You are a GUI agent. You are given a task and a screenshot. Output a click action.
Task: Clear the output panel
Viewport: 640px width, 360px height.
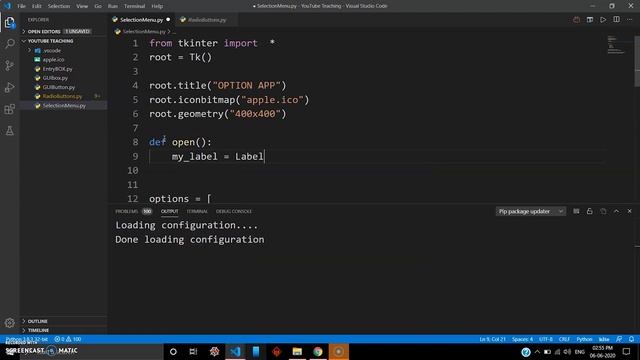coord(576,211)
